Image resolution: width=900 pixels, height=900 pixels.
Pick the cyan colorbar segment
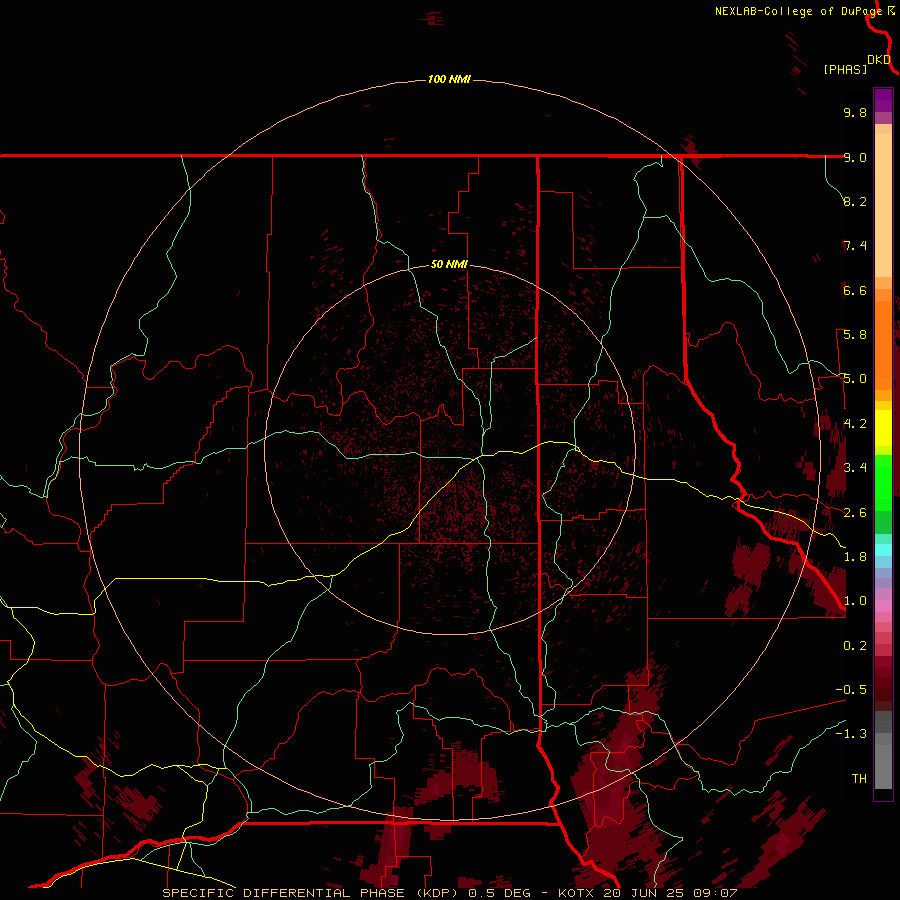883,550
